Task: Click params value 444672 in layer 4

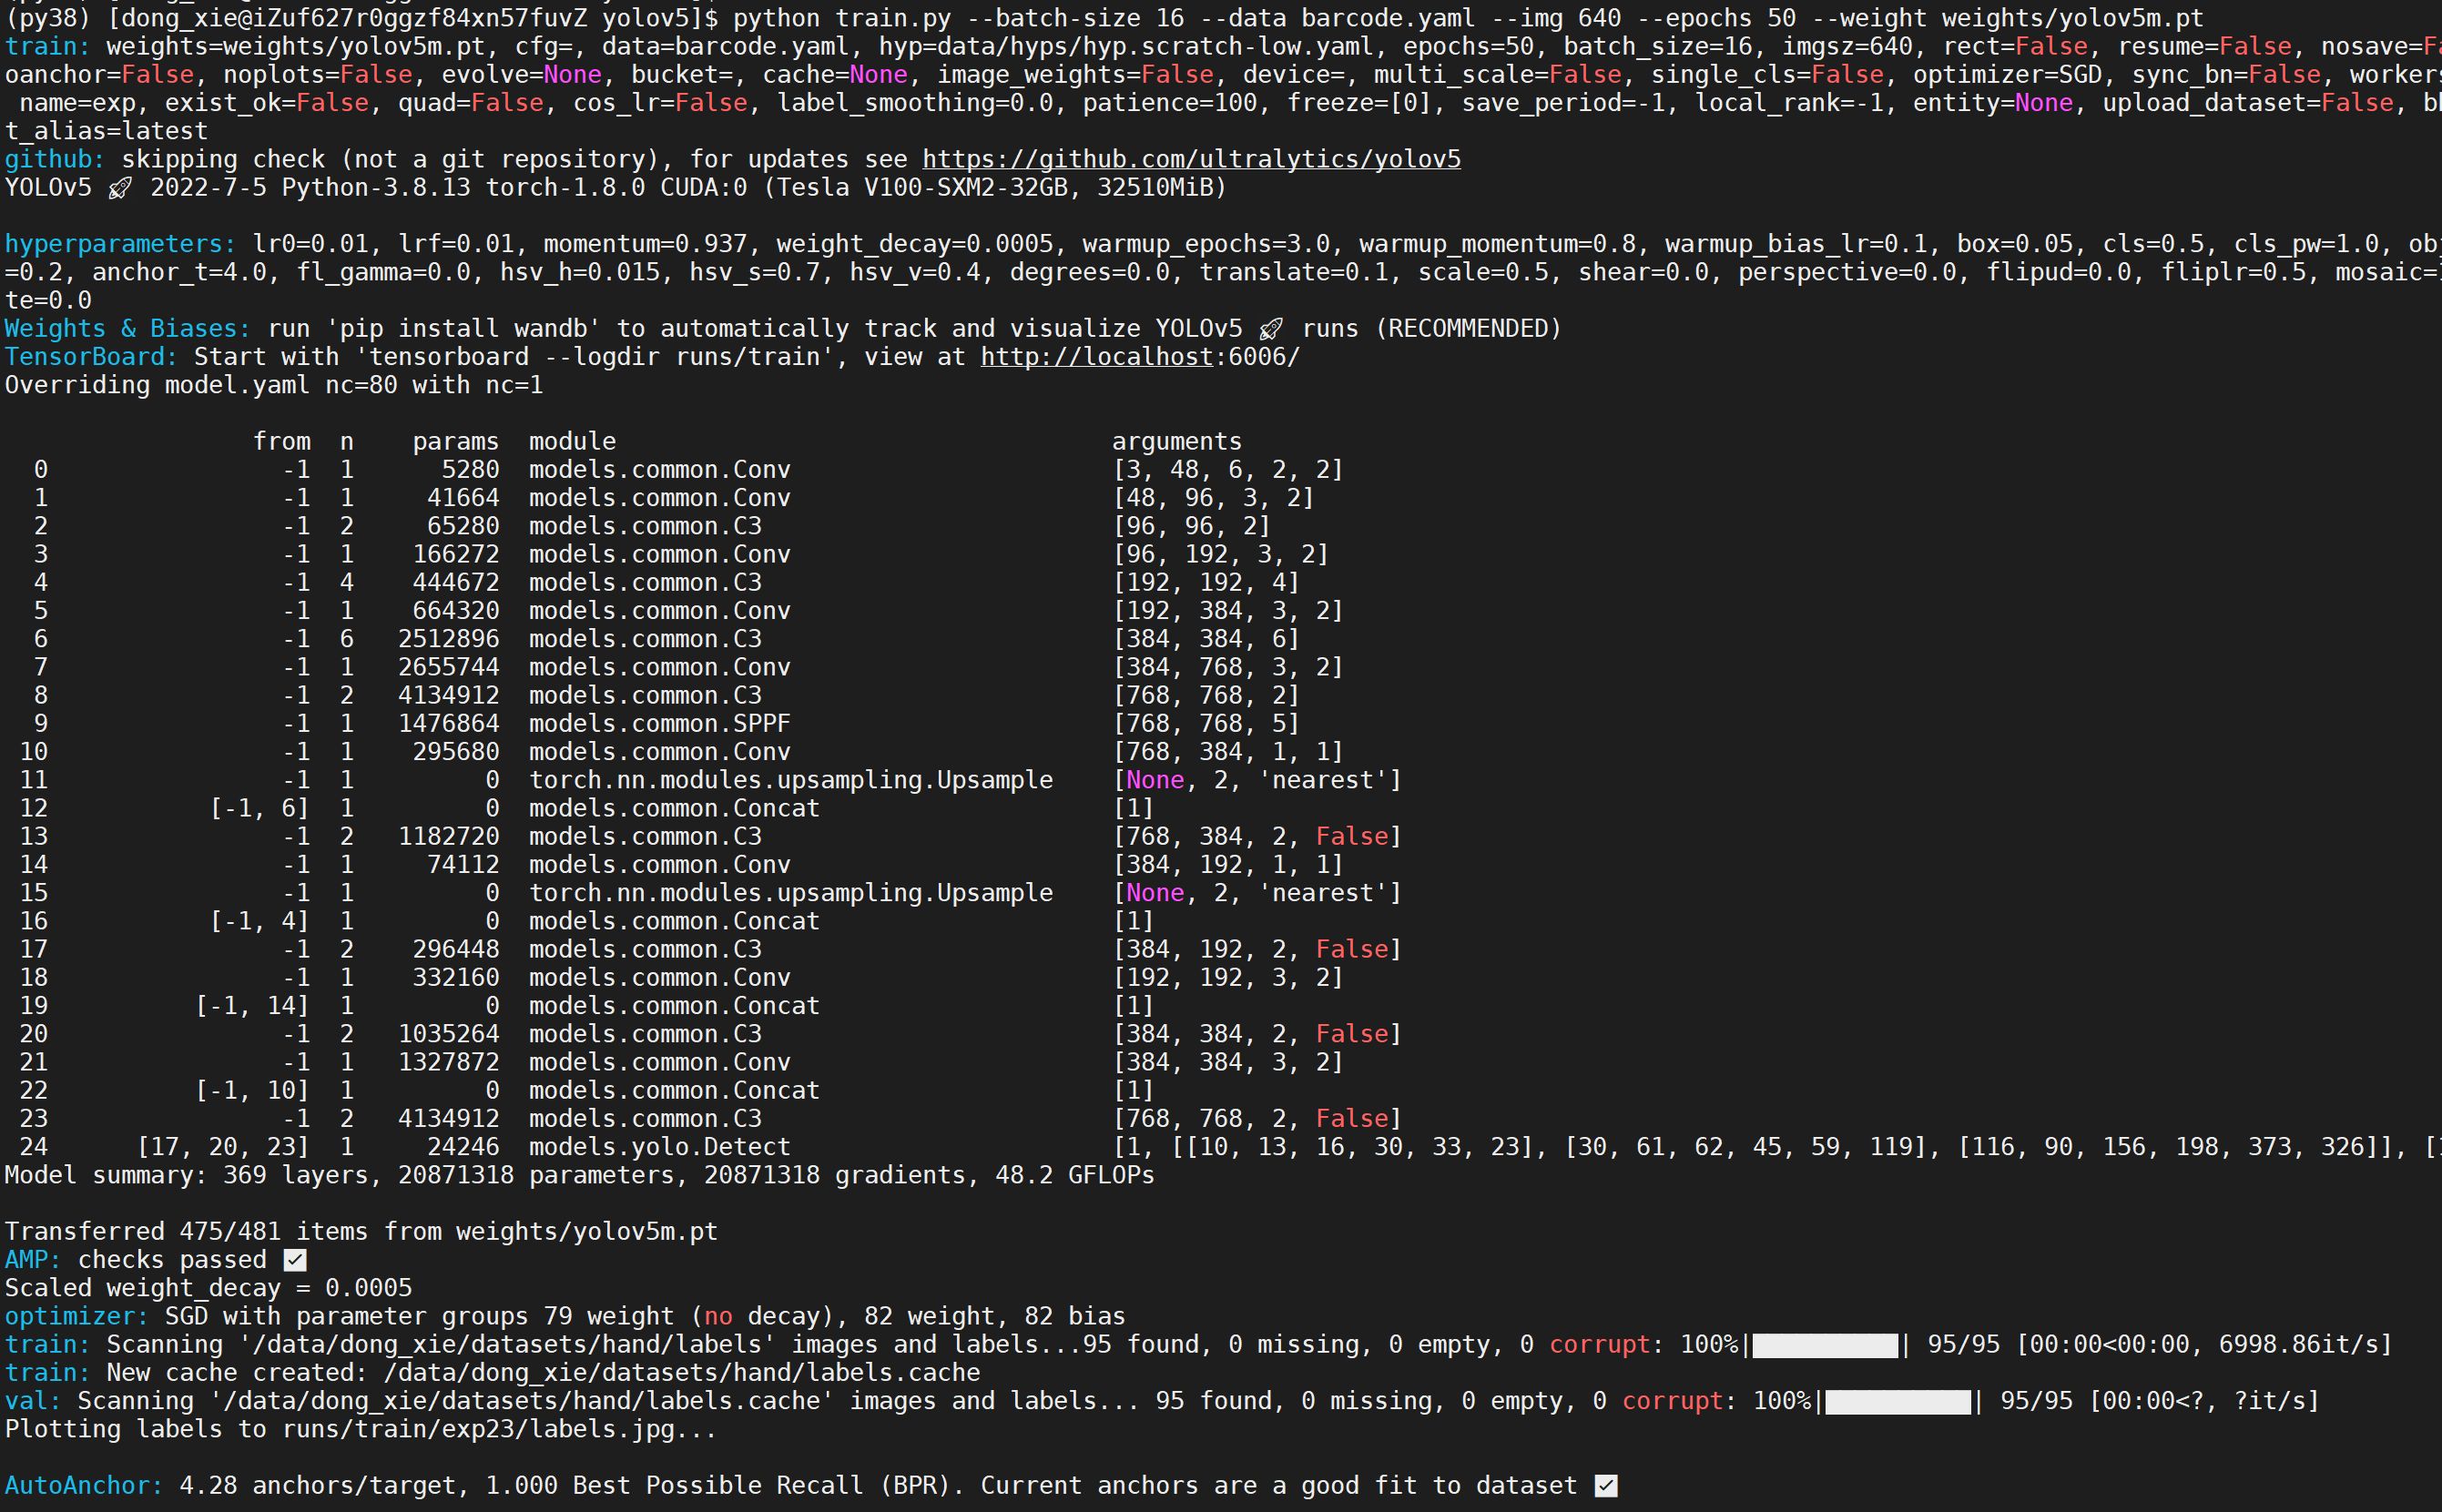Action: pos(456,583)
